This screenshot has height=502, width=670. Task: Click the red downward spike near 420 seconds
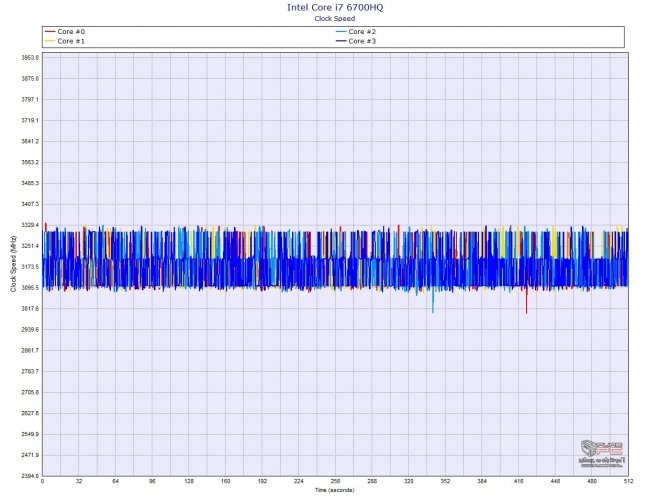pyautogui.click(x=526, y=301)
